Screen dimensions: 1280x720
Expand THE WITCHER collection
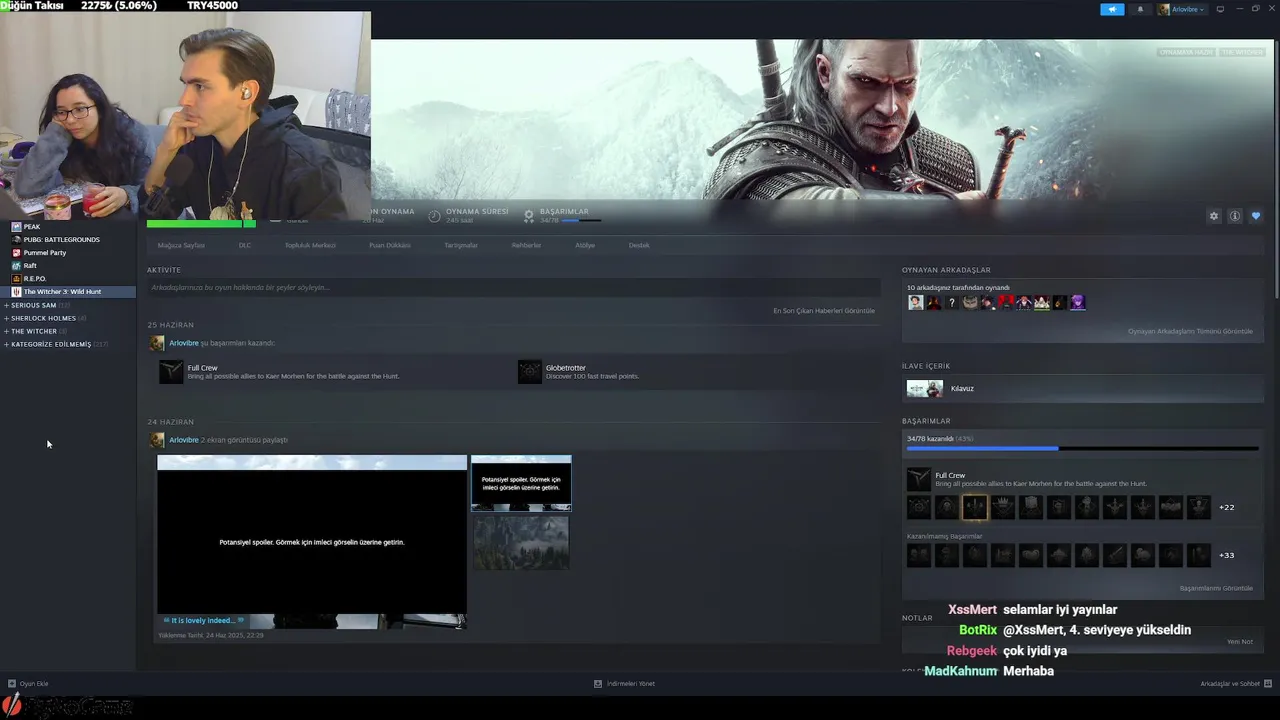[34, 331]
